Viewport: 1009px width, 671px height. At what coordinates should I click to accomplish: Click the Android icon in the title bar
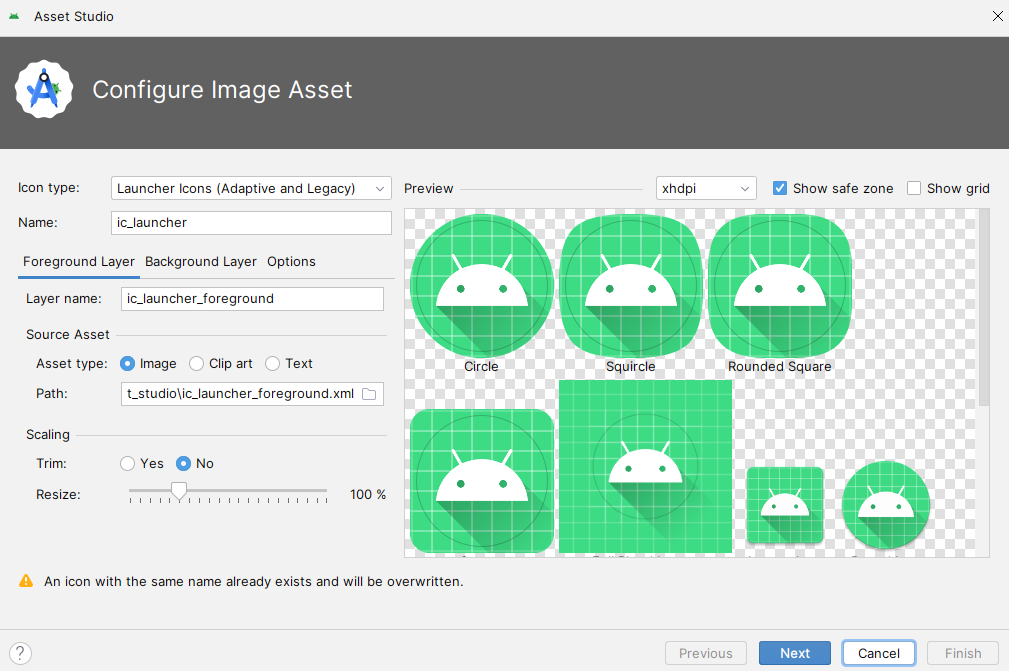pyautogui.click(x=14, y=16)
